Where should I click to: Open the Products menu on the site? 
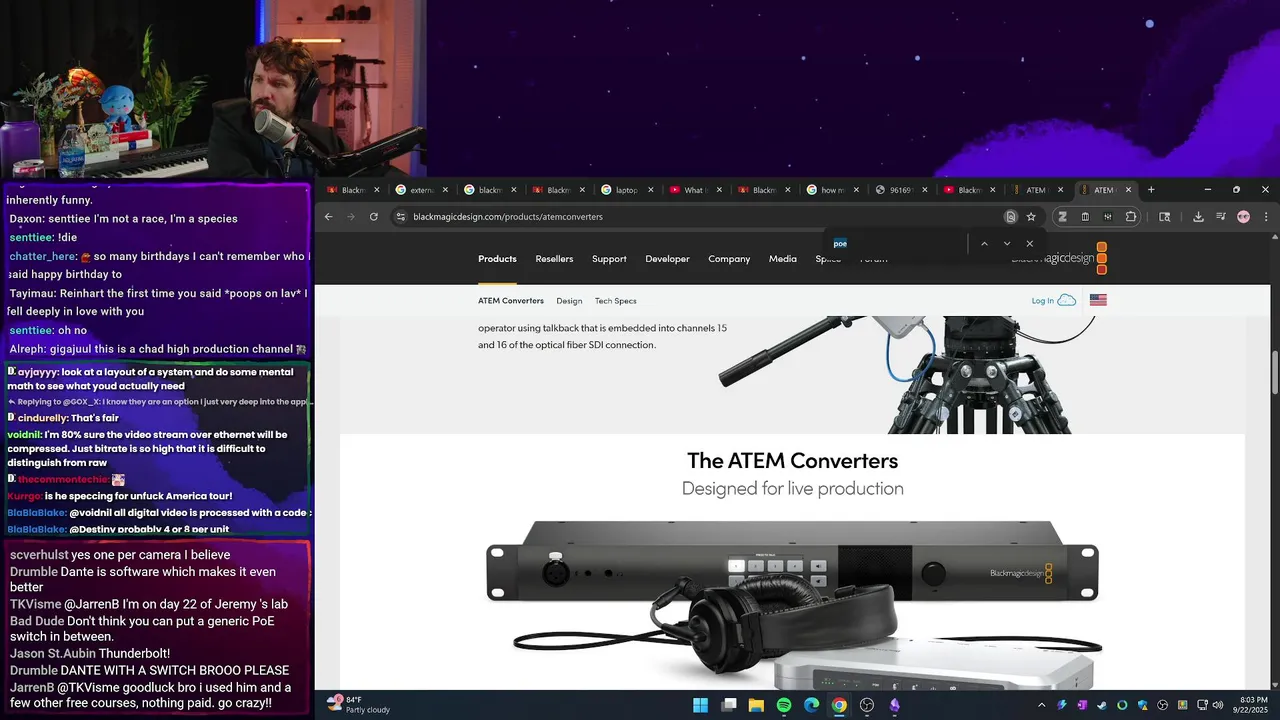click(497, 259)
